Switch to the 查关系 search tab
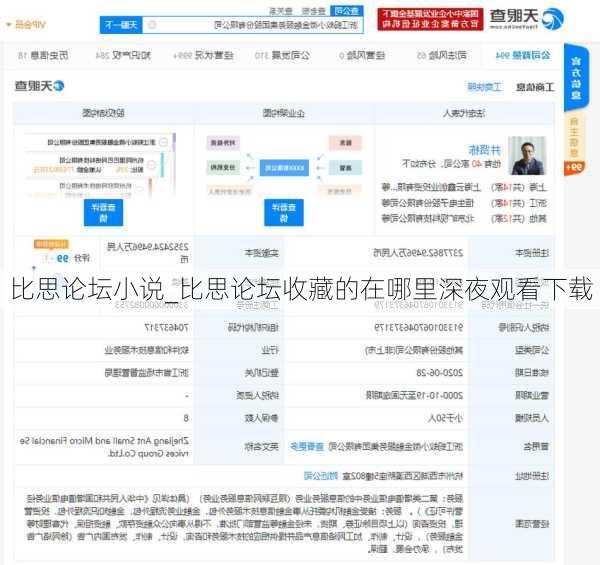 tap(280, 11)
